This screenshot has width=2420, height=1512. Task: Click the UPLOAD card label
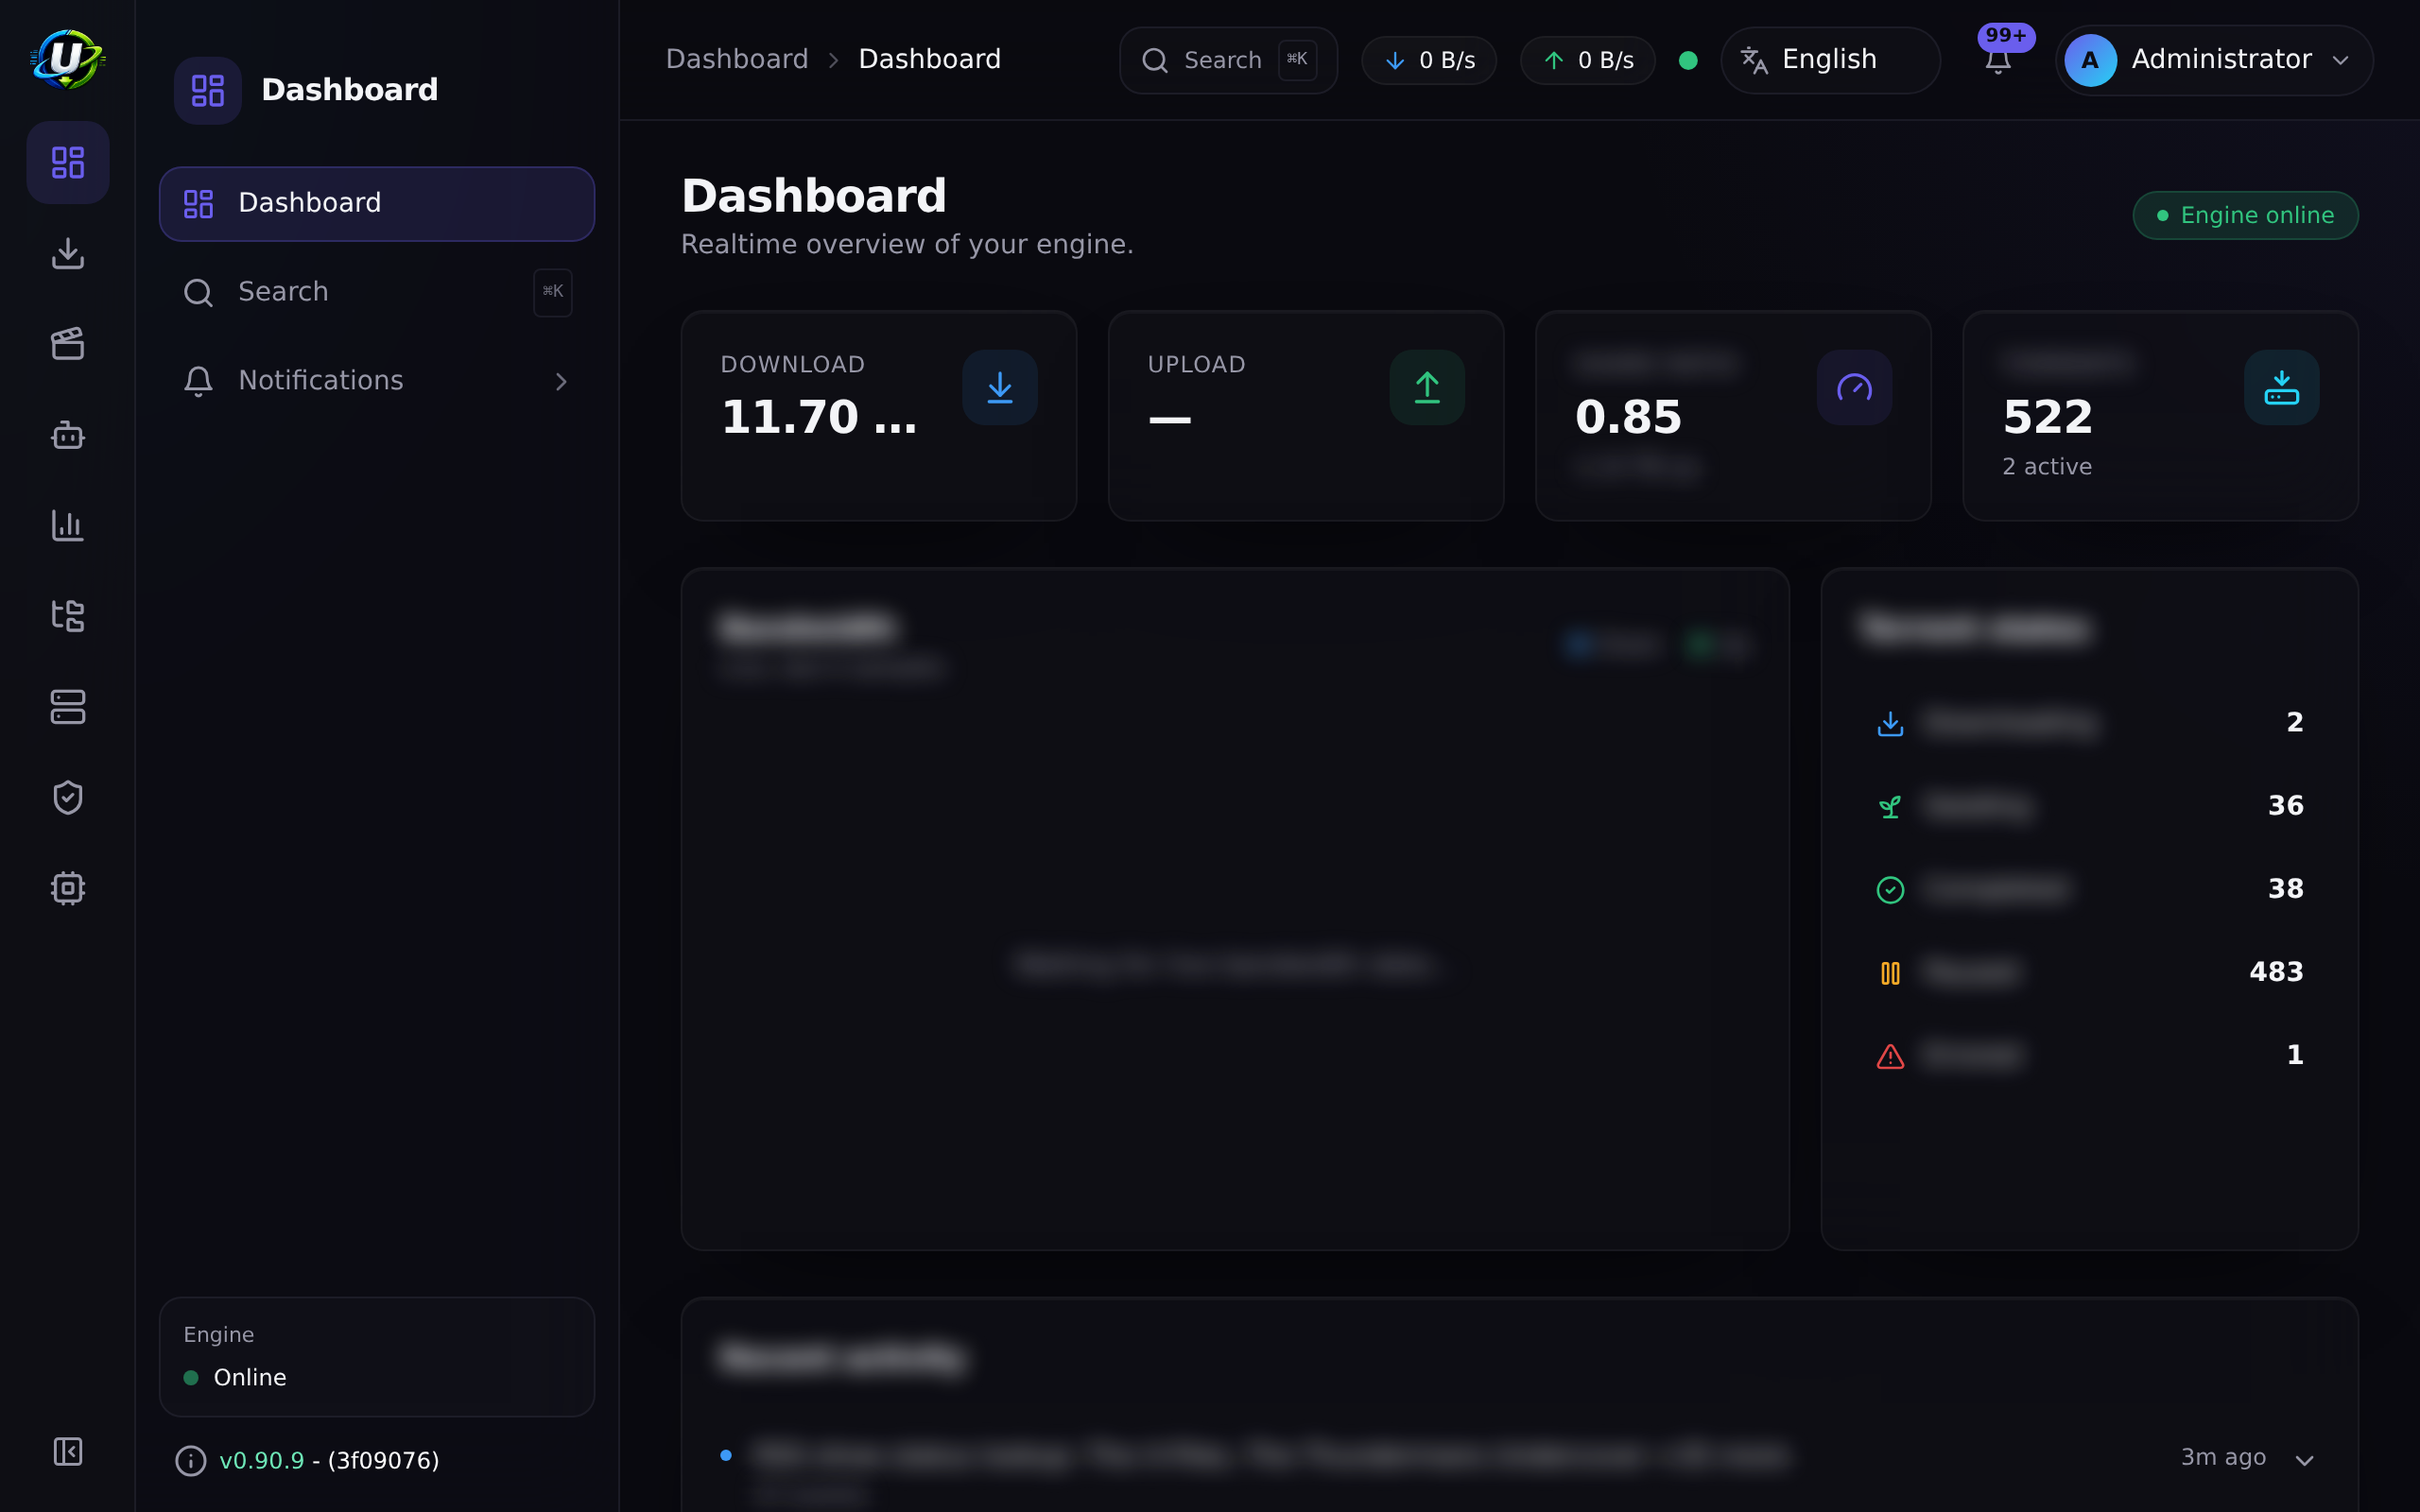pos(1196,365)
